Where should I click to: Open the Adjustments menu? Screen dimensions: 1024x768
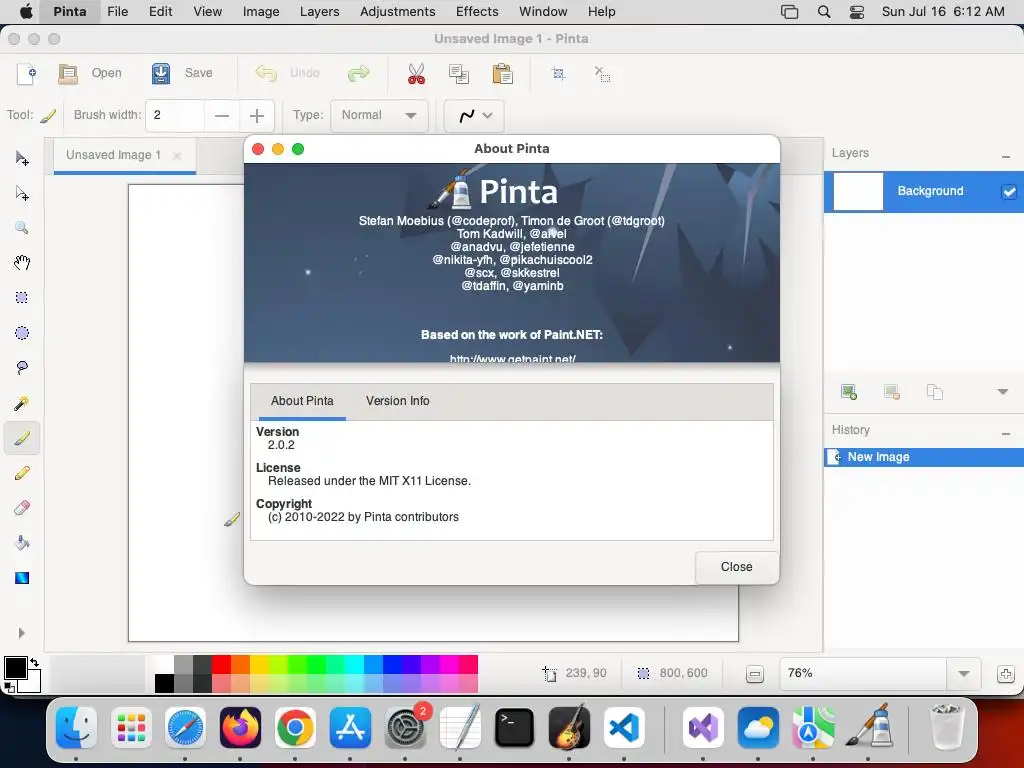(397, 12)
